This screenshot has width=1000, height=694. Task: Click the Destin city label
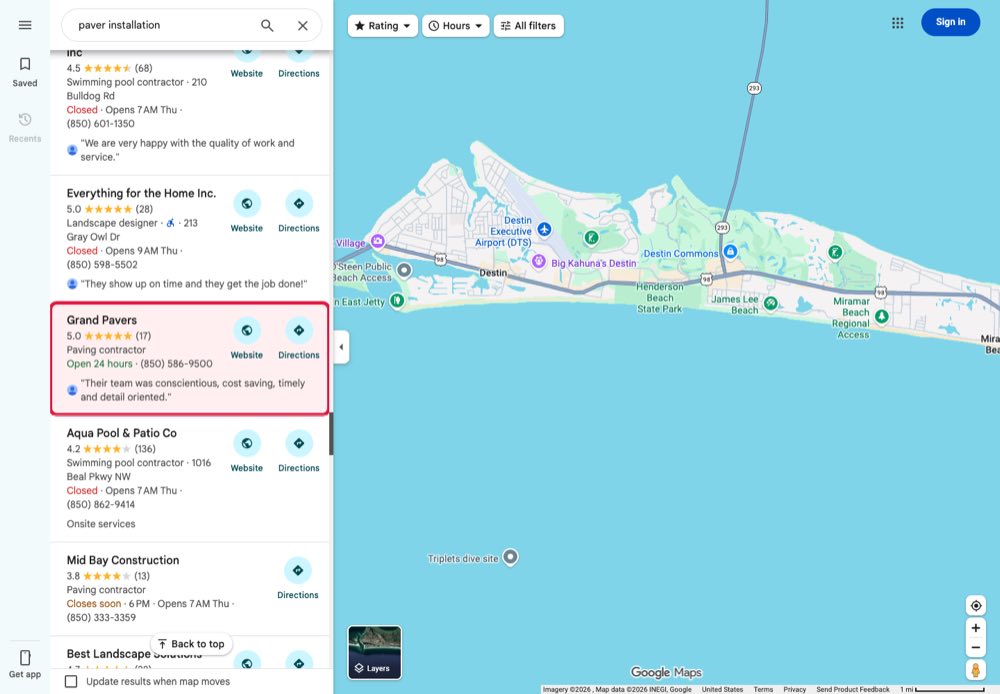[x=493, y=272]
